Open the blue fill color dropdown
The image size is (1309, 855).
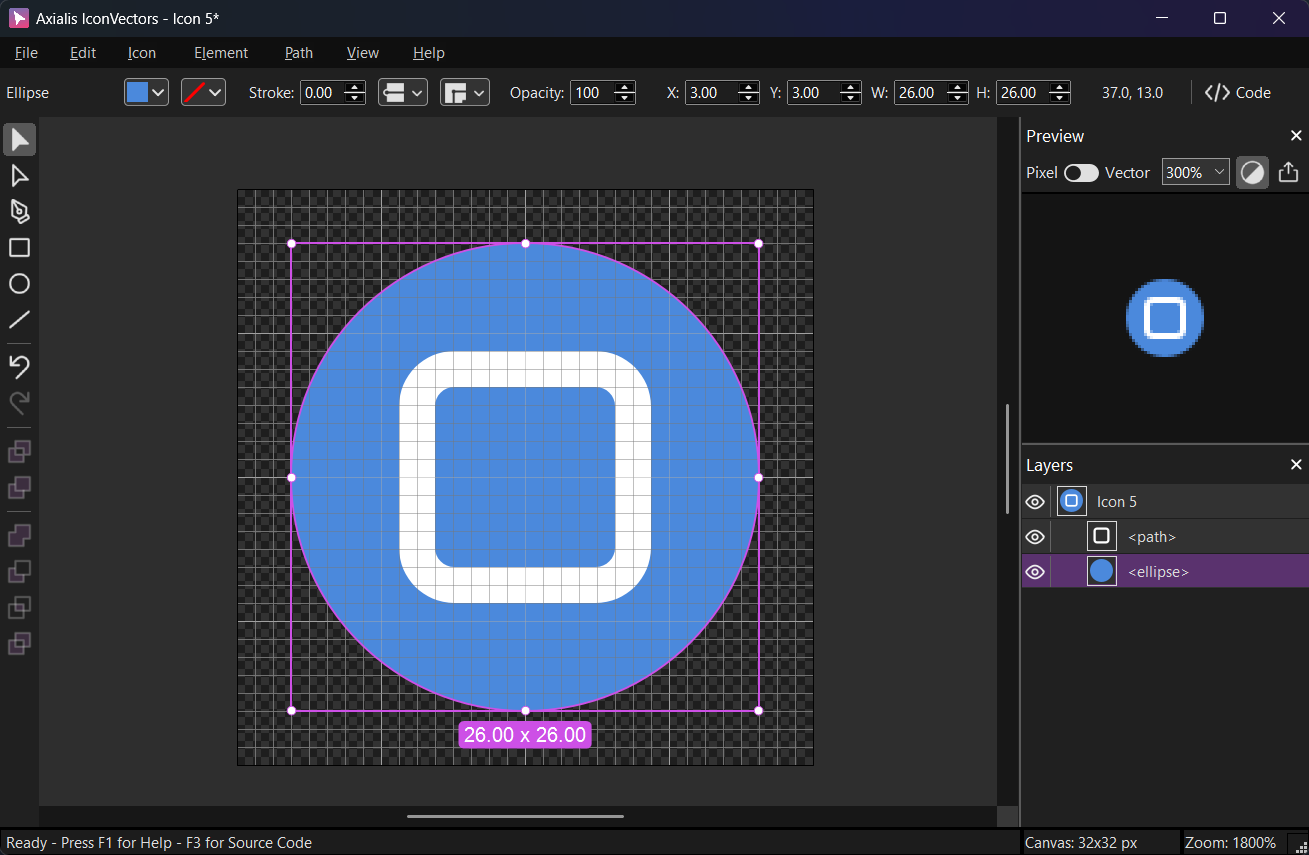tap(146, 93)
